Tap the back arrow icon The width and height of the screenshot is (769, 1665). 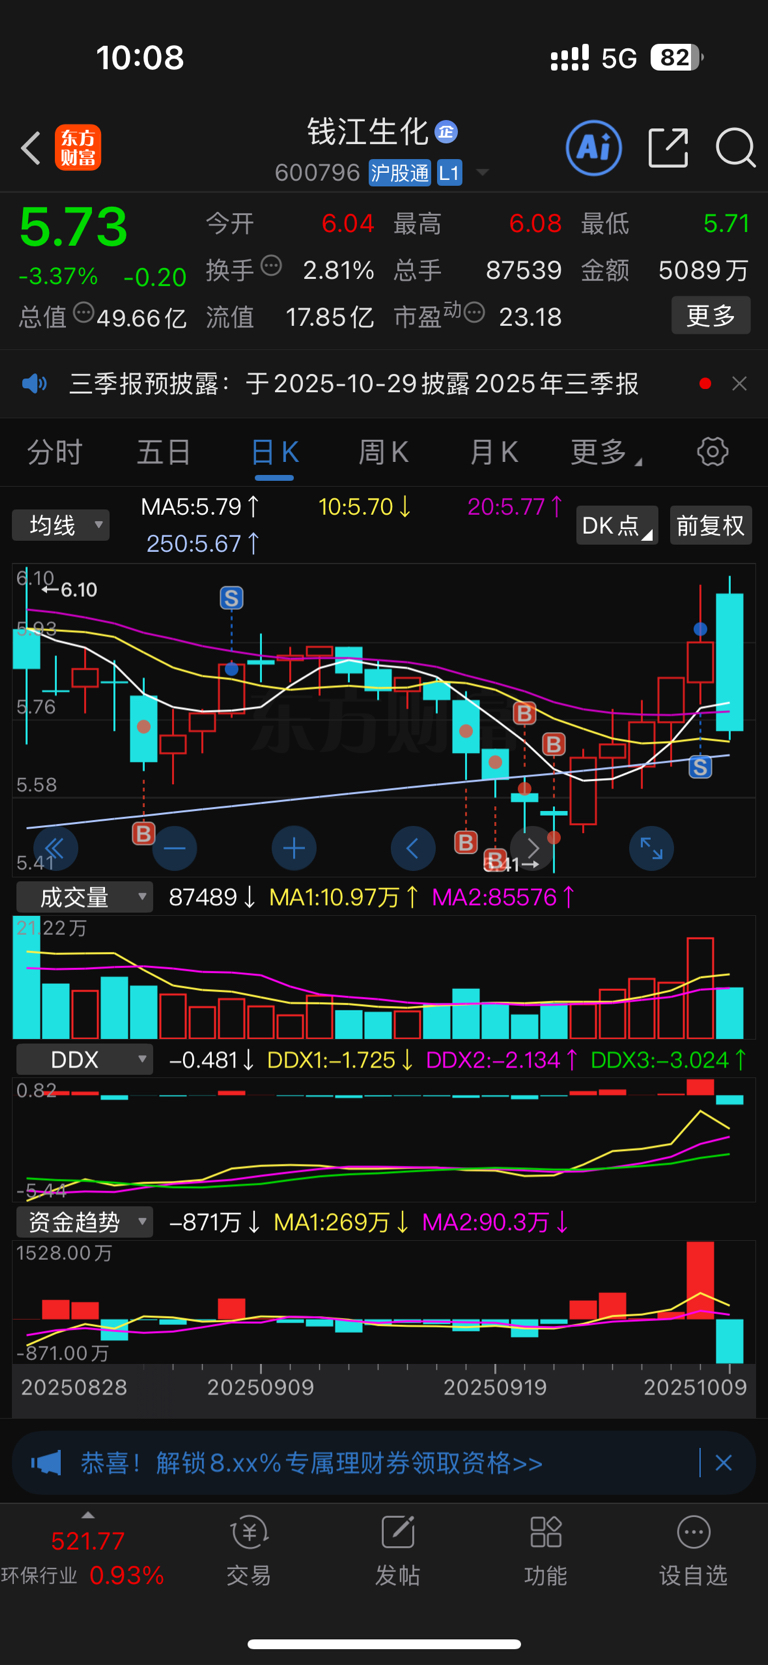click(x=31, y=148)
